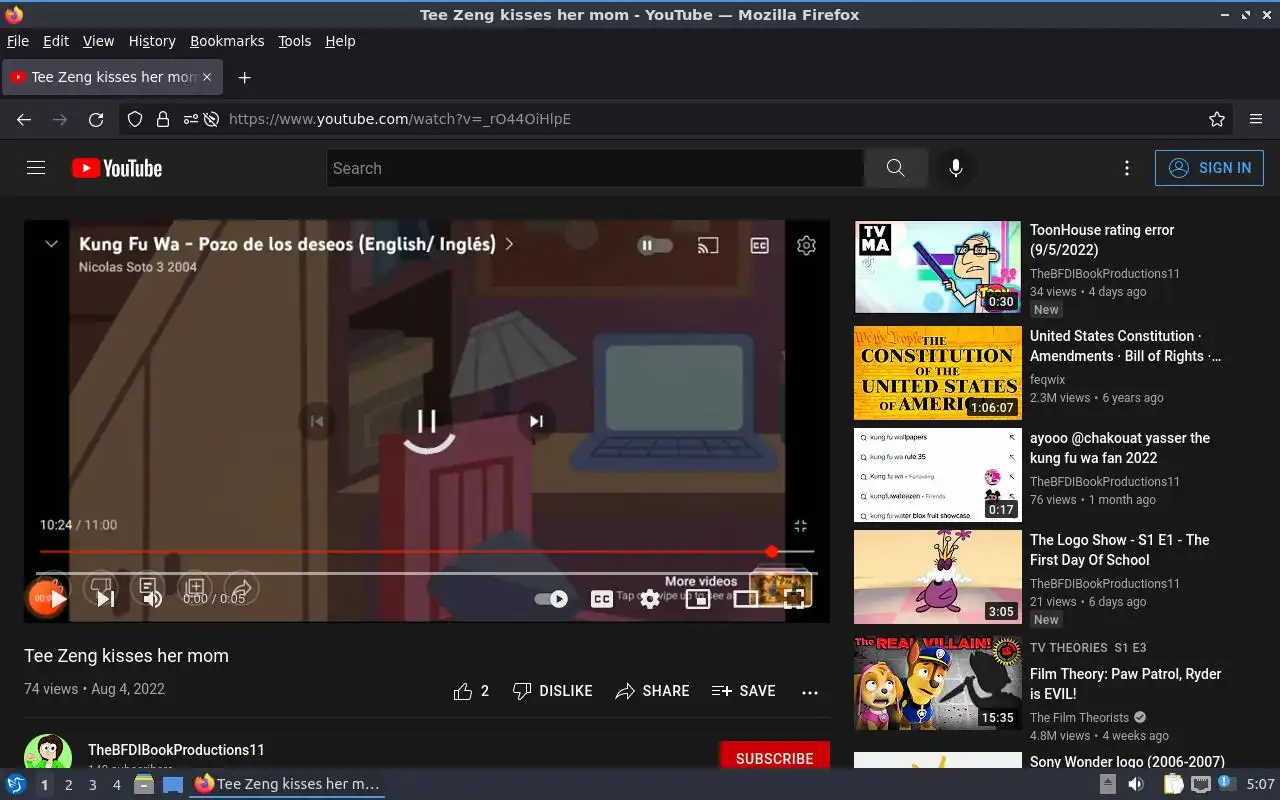The image size is (1280, 800).
Task: Click the autoplay-blocked permission icon in address bar
Action: [211, 119]
